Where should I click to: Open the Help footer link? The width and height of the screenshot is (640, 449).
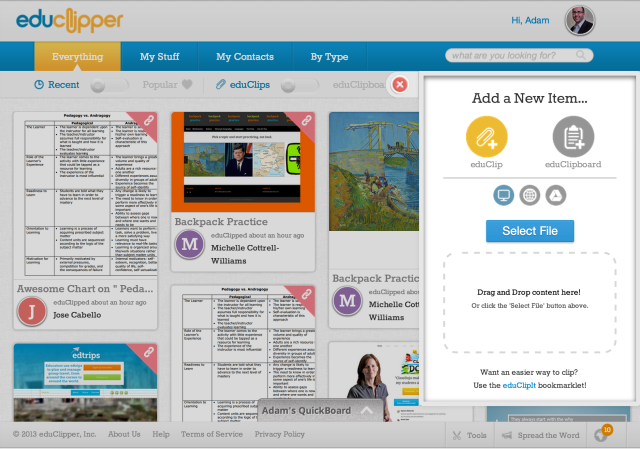coord(161,434)
